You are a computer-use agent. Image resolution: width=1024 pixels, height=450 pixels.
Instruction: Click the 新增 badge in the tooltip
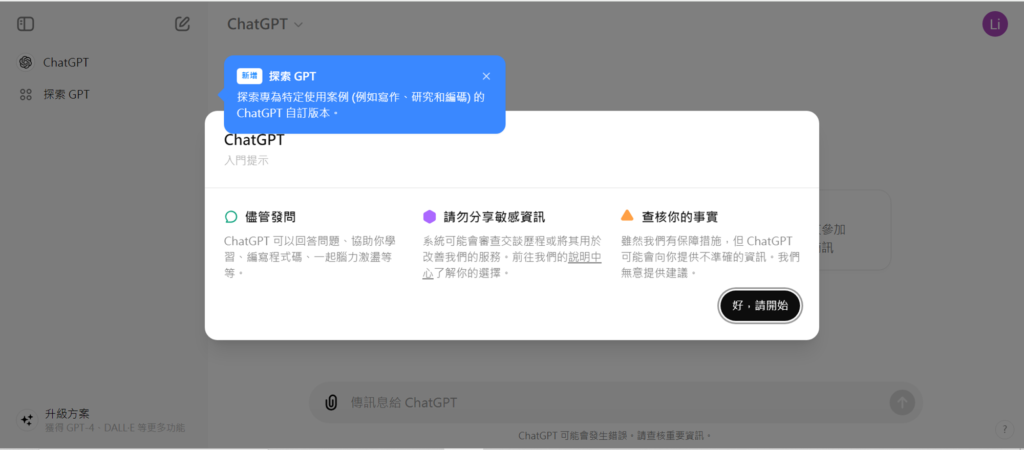coord(249,76)
